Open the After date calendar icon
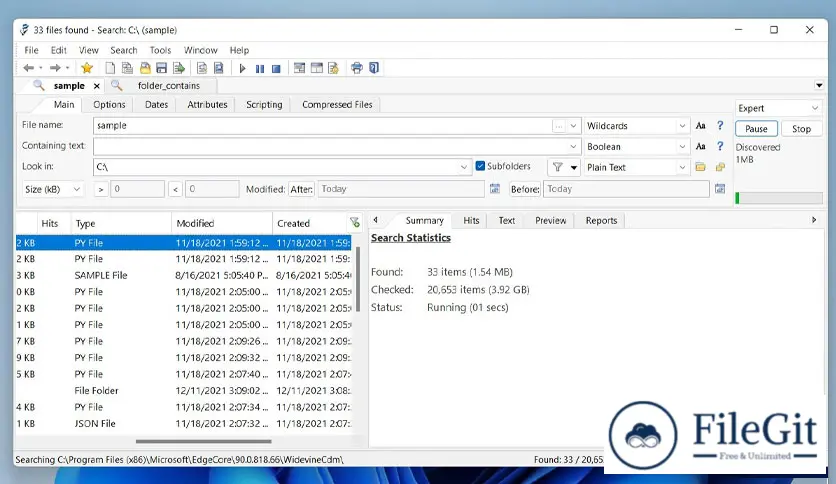 pos(495,189)
